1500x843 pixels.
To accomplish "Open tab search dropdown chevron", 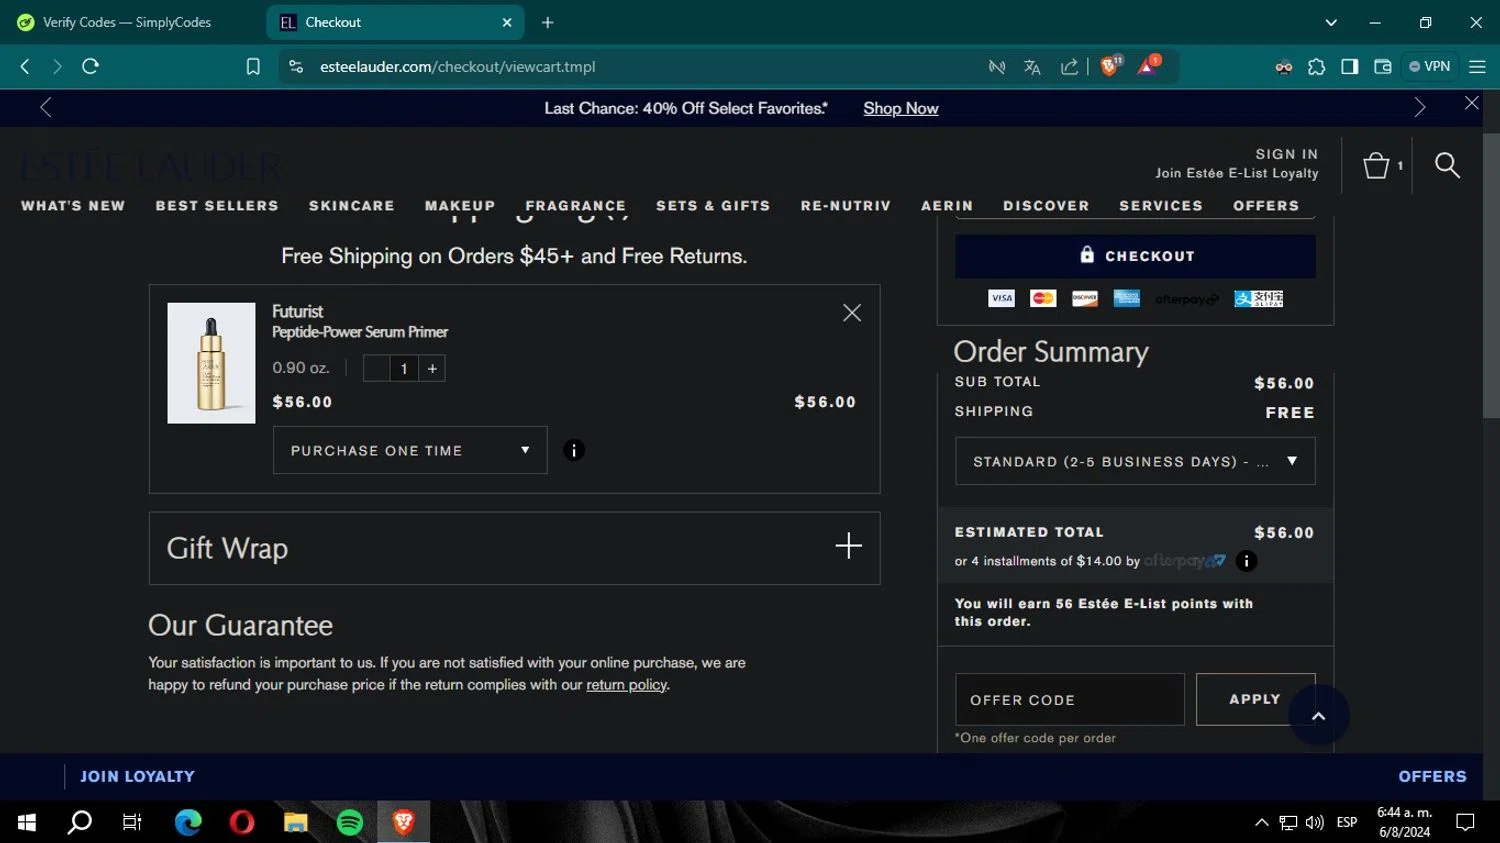I will click(1331, 22).
